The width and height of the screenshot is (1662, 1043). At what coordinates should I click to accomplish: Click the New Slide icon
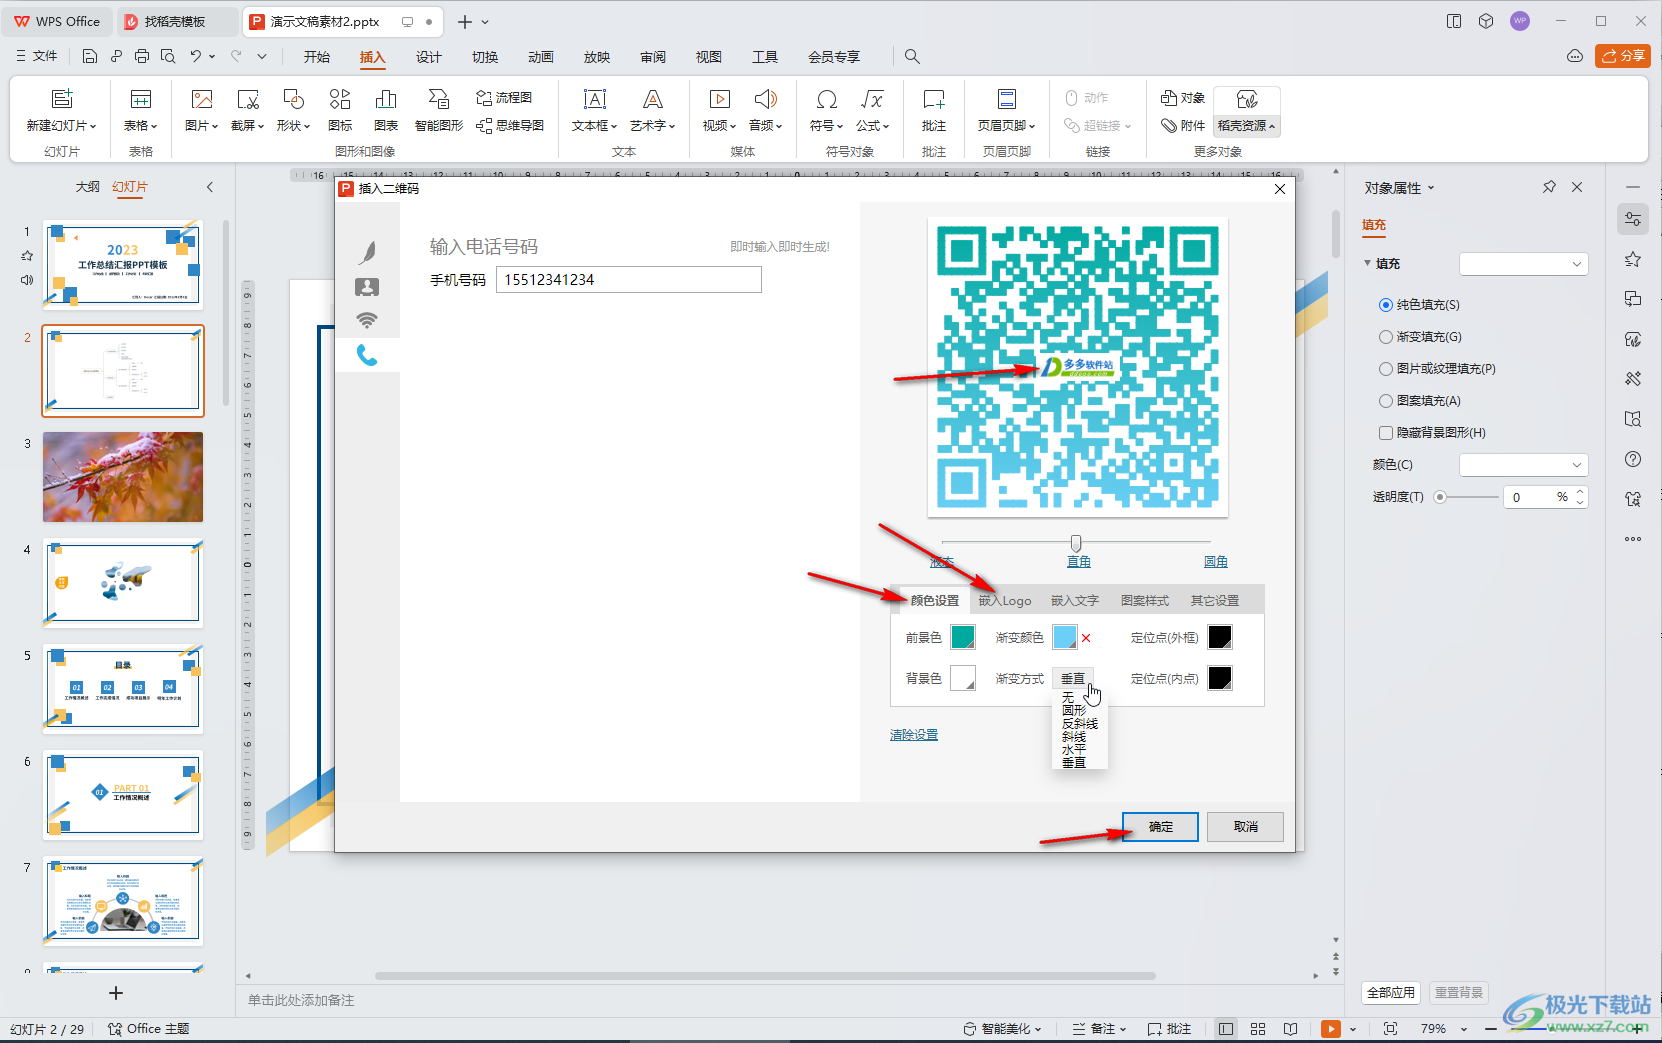62,99
